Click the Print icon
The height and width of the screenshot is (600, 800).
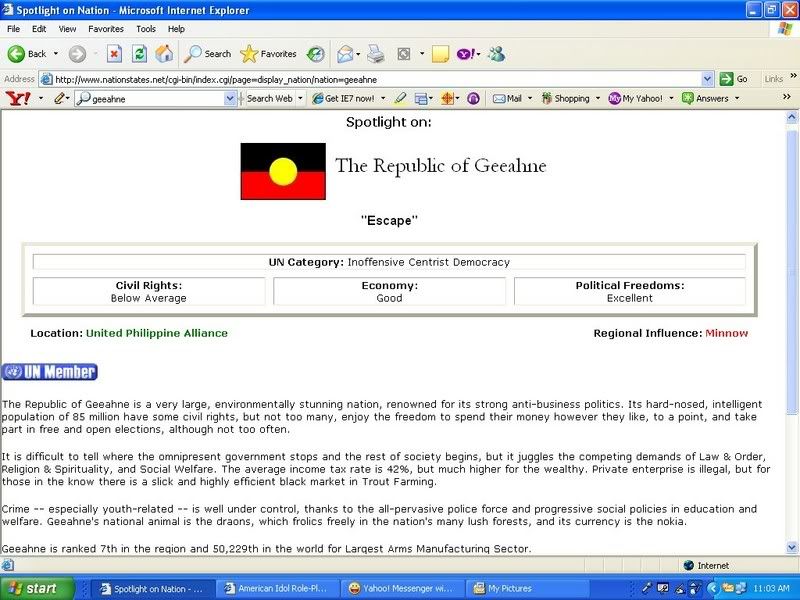tap(375, 54)
